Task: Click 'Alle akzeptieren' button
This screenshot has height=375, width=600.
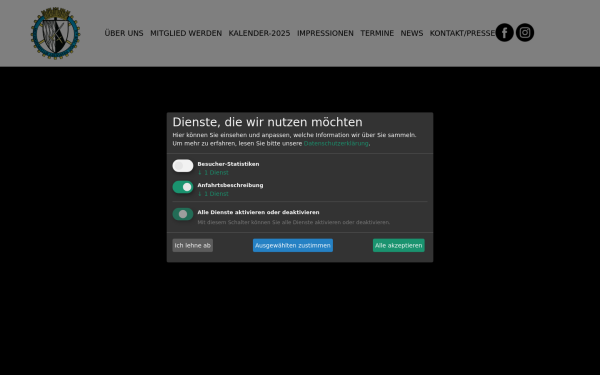Action: (x=399, y=245)
